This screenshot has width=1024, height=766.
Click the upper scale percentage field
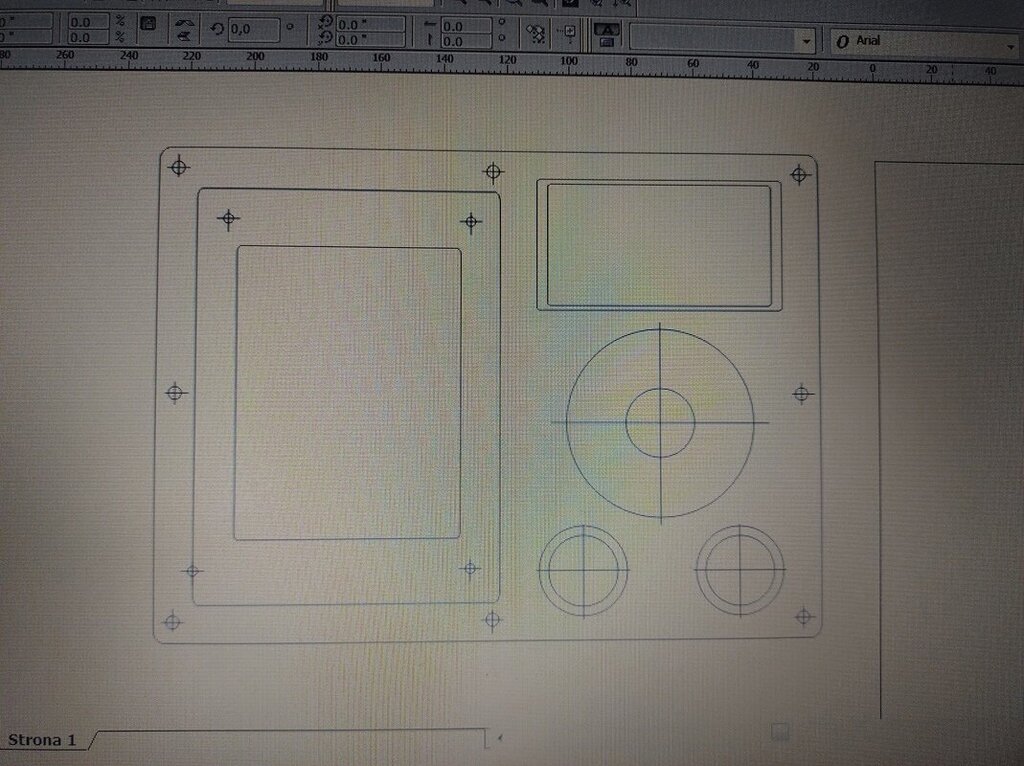(x=88, y=21)
